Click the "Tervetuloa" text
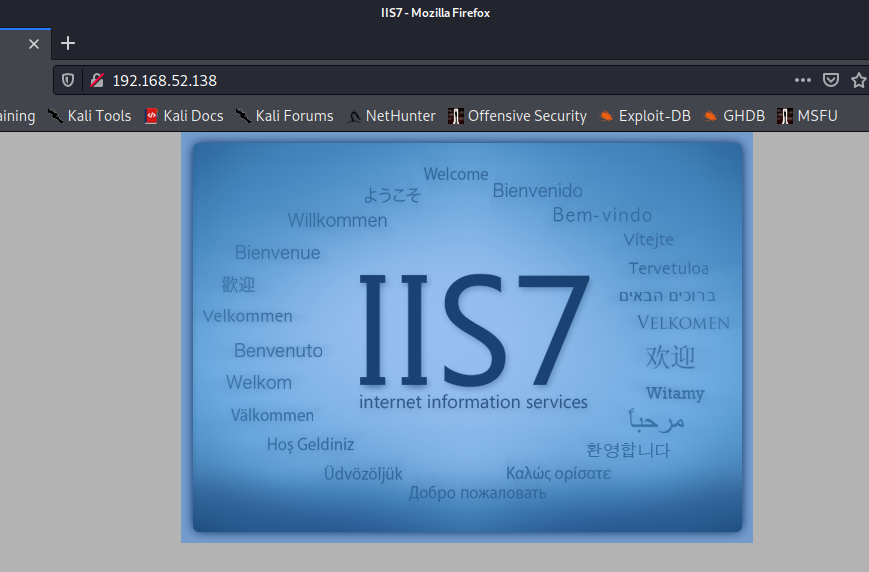869x572 pixels. (668, 268)
